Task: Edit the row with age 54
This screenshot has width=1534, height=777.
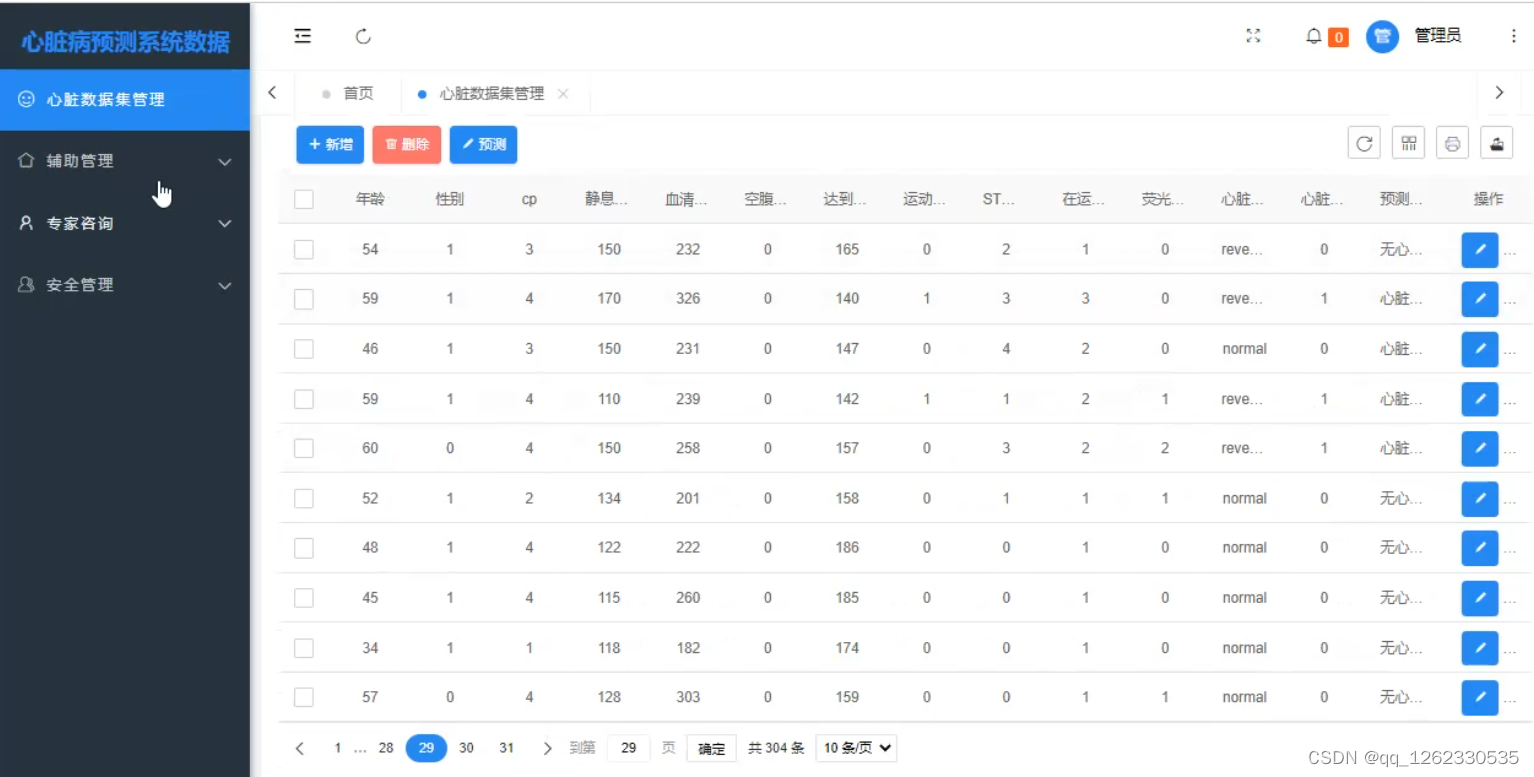Action: click(1480, 250)
